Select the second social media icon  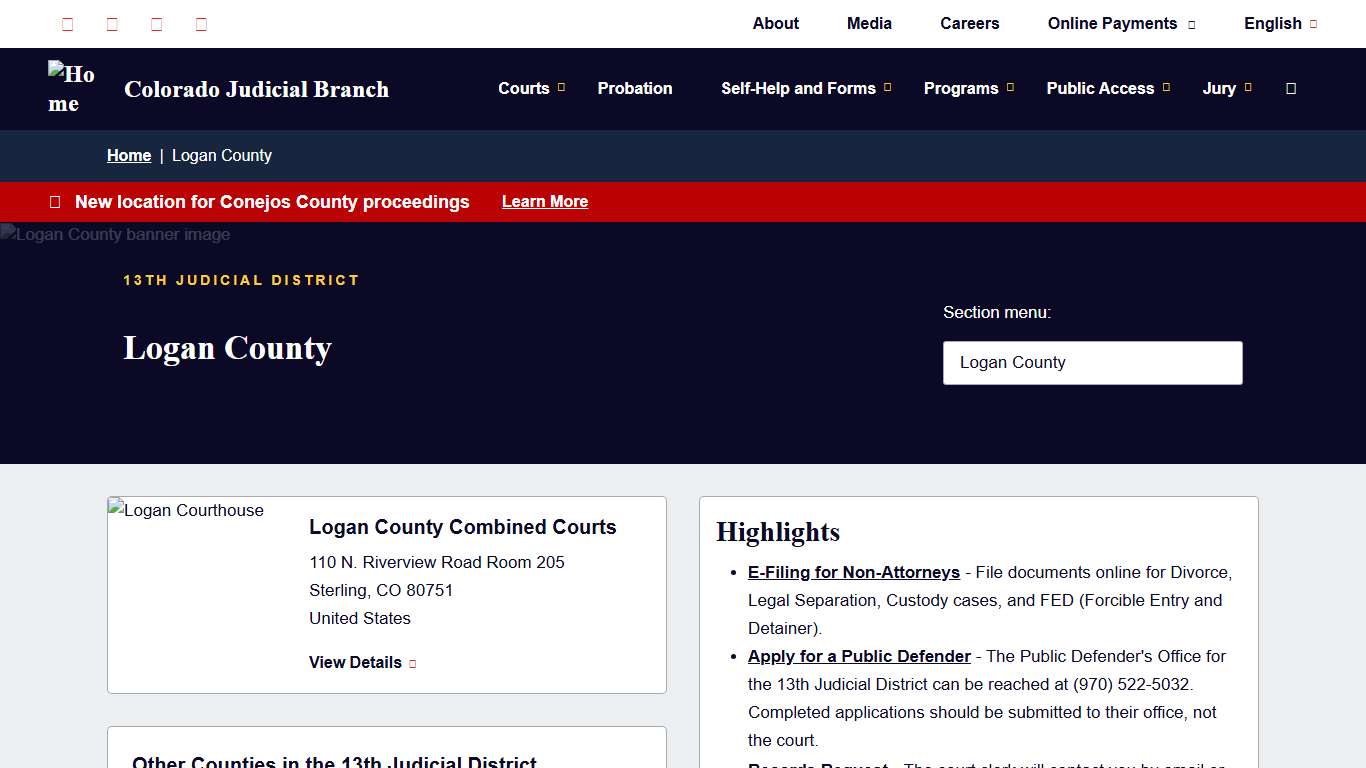[x=112, y=23]
